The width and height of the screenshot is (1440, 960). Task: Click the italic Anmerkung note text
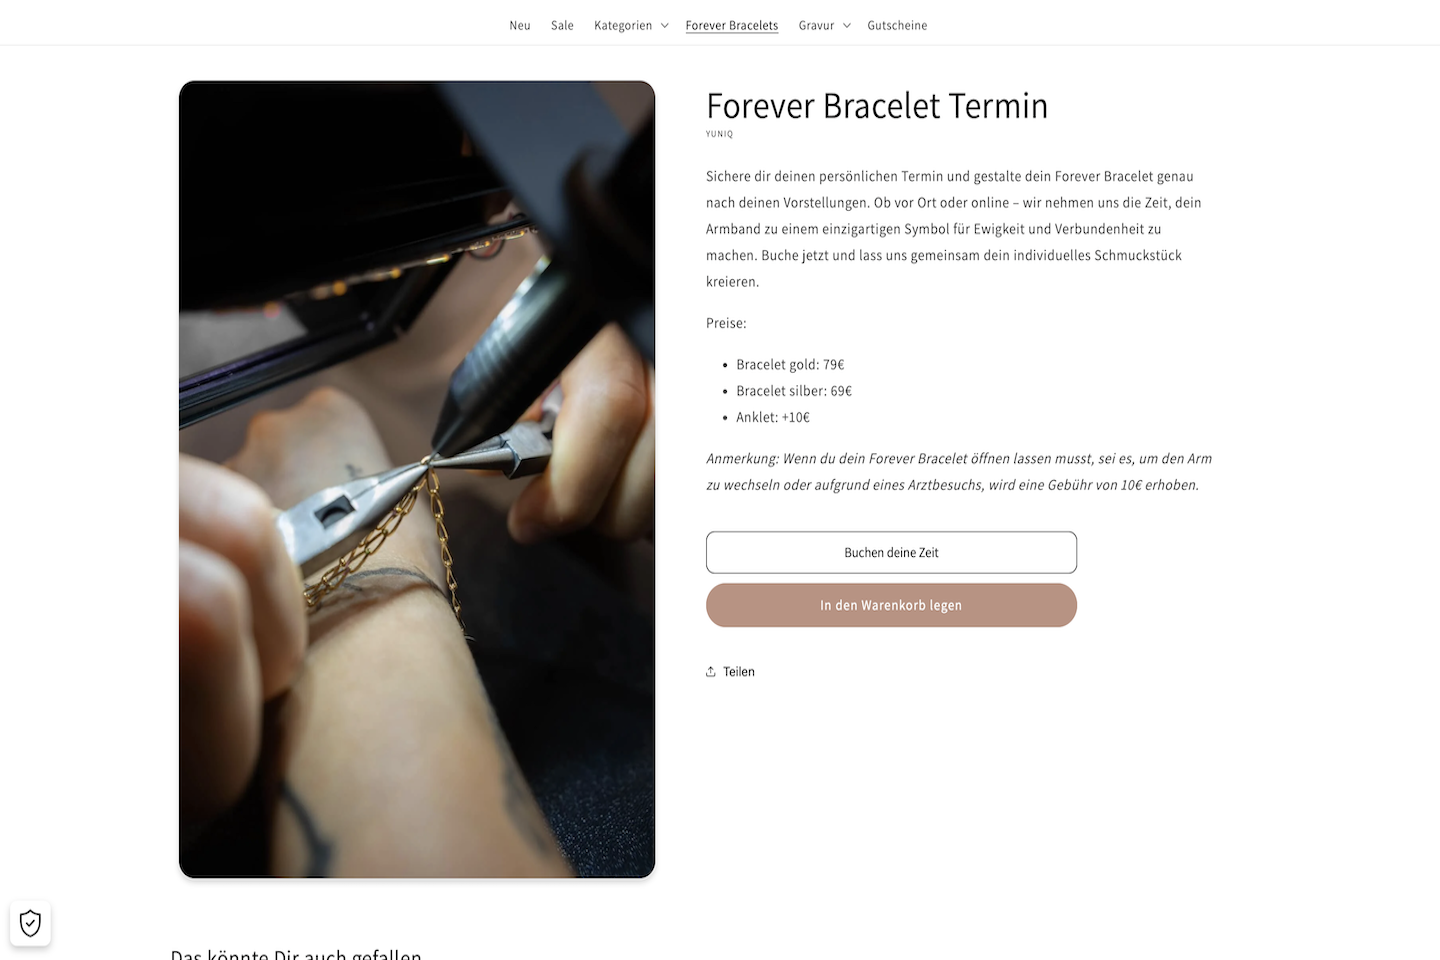[959, 472]
